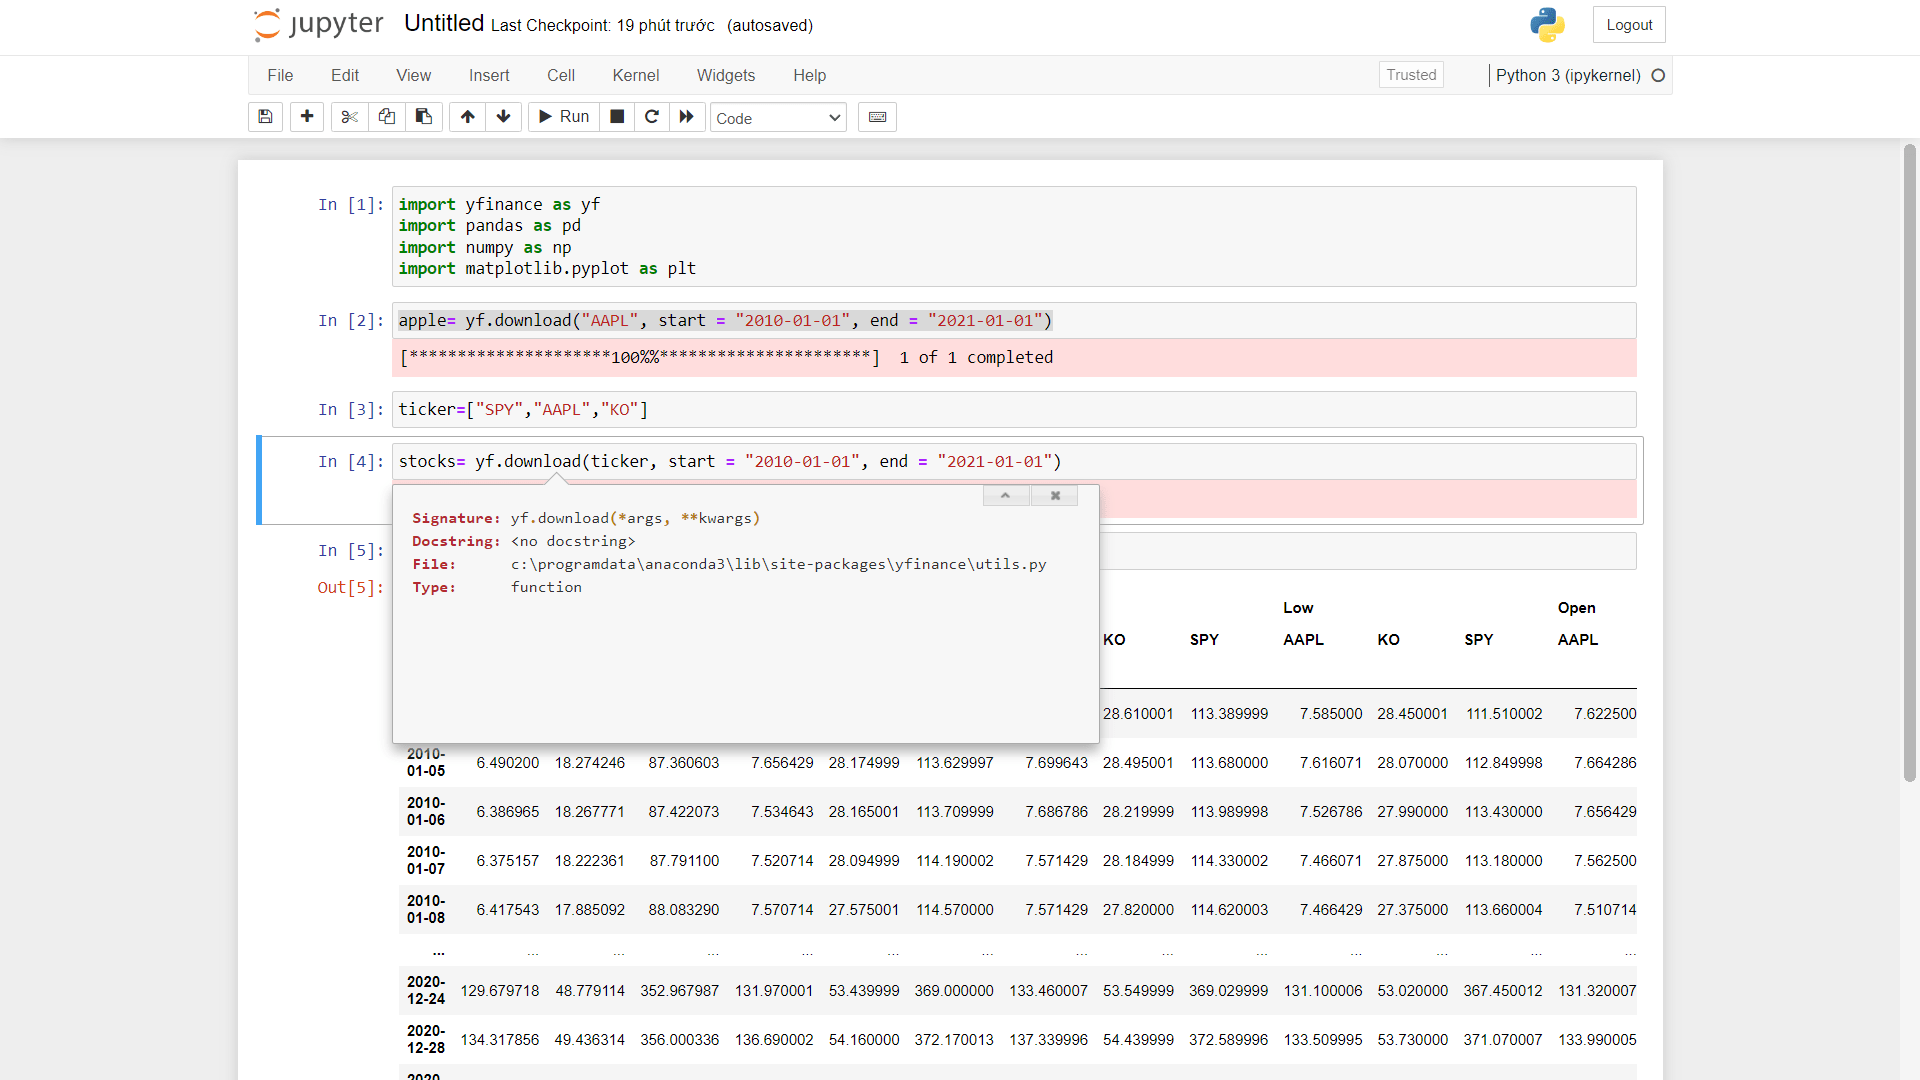Close the yf.download tooltip popup
This screenshot has width=1920, height=1080.
(1055, 496)
